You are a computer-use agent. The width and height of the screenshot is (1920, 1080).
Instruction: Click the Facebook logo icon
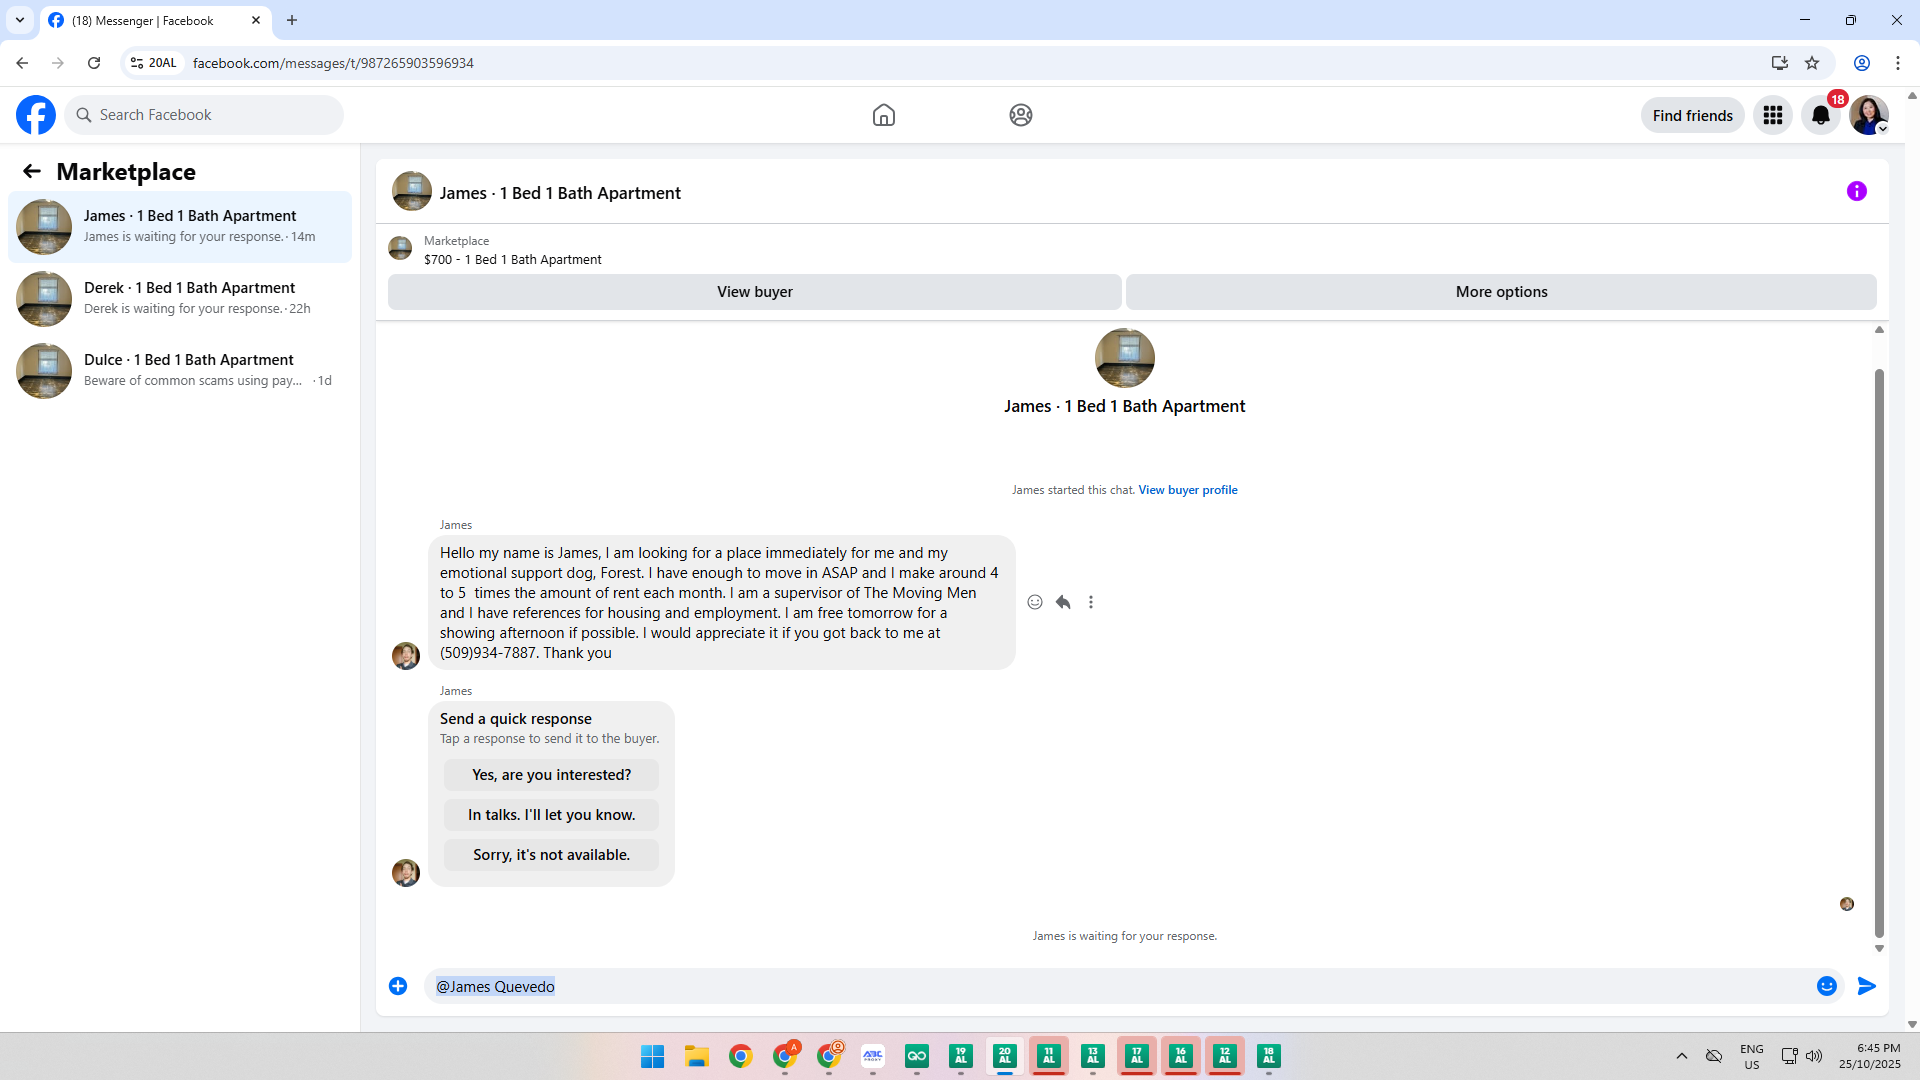click(36, 115)
